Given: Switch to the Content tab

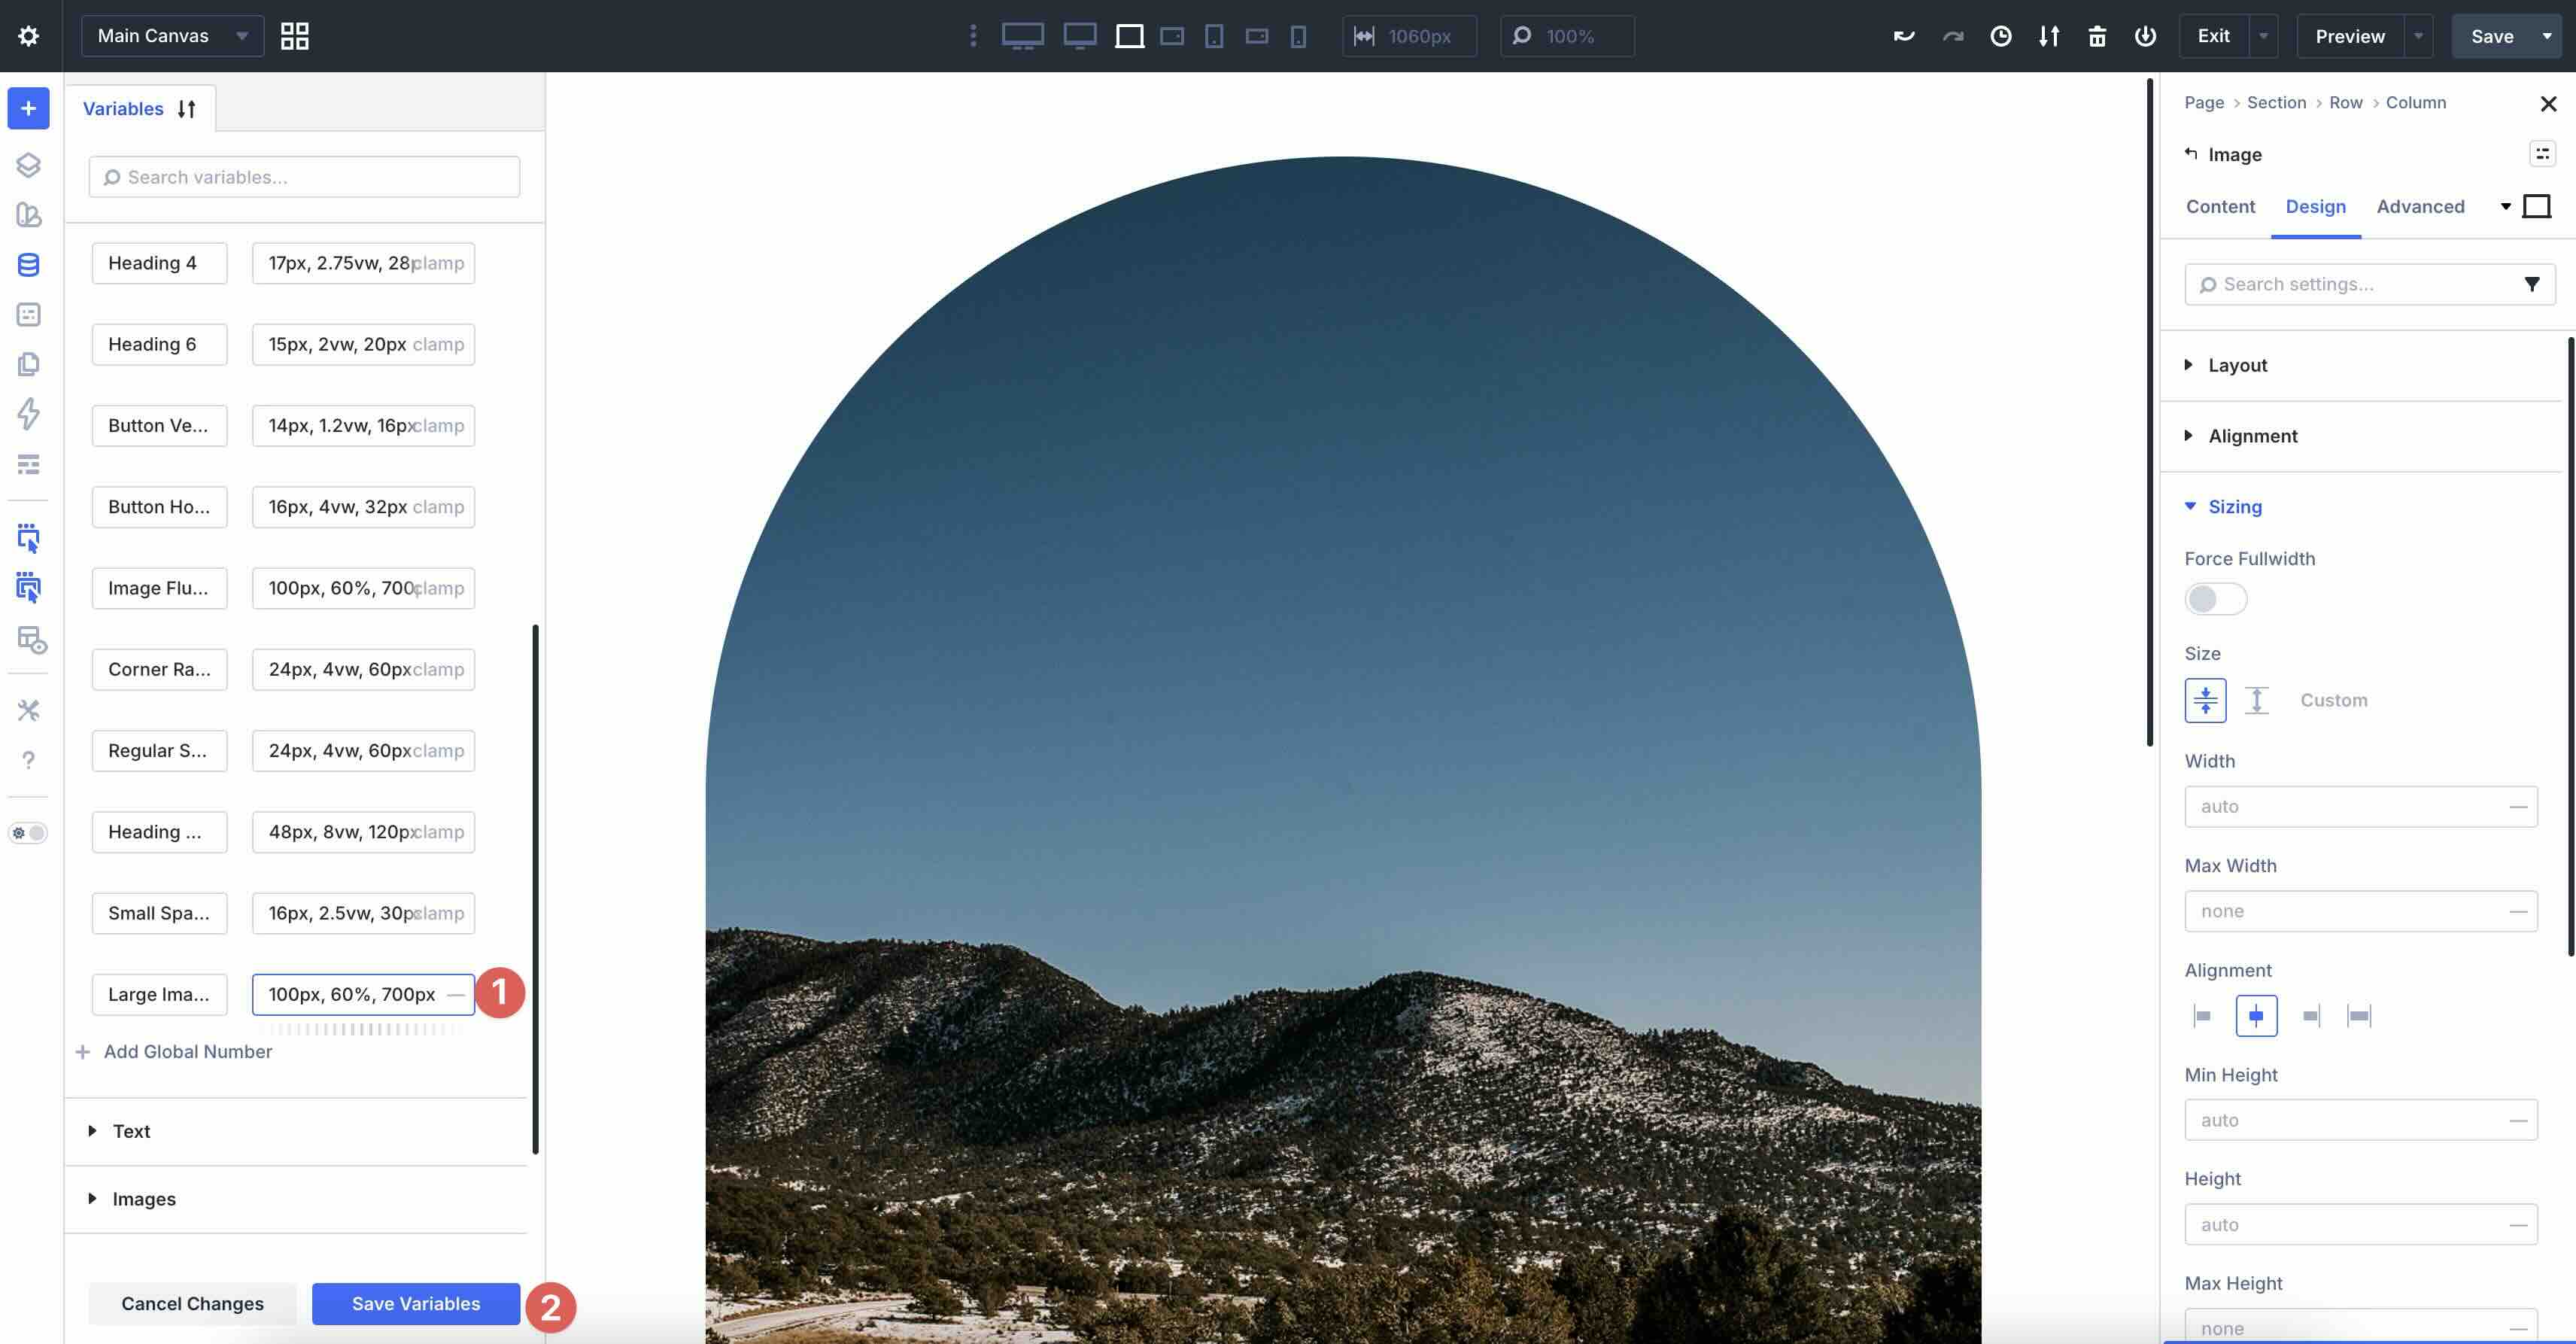Looking at the screenshot, I should click(2220, 207).
